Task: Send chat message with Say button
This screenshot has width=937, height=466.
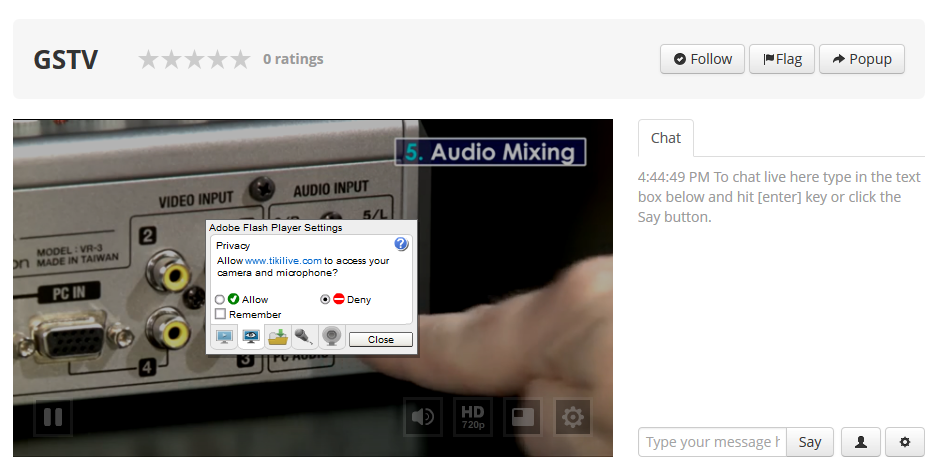Action: click(810, 442)
